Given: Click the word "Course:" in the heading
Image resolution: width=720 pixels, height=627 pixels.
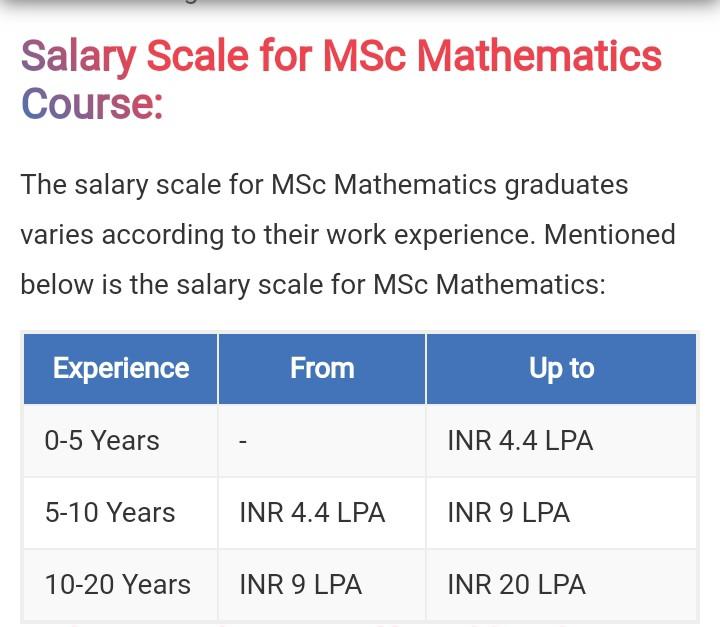Looking at the screenshot, I should click(91, 104).
